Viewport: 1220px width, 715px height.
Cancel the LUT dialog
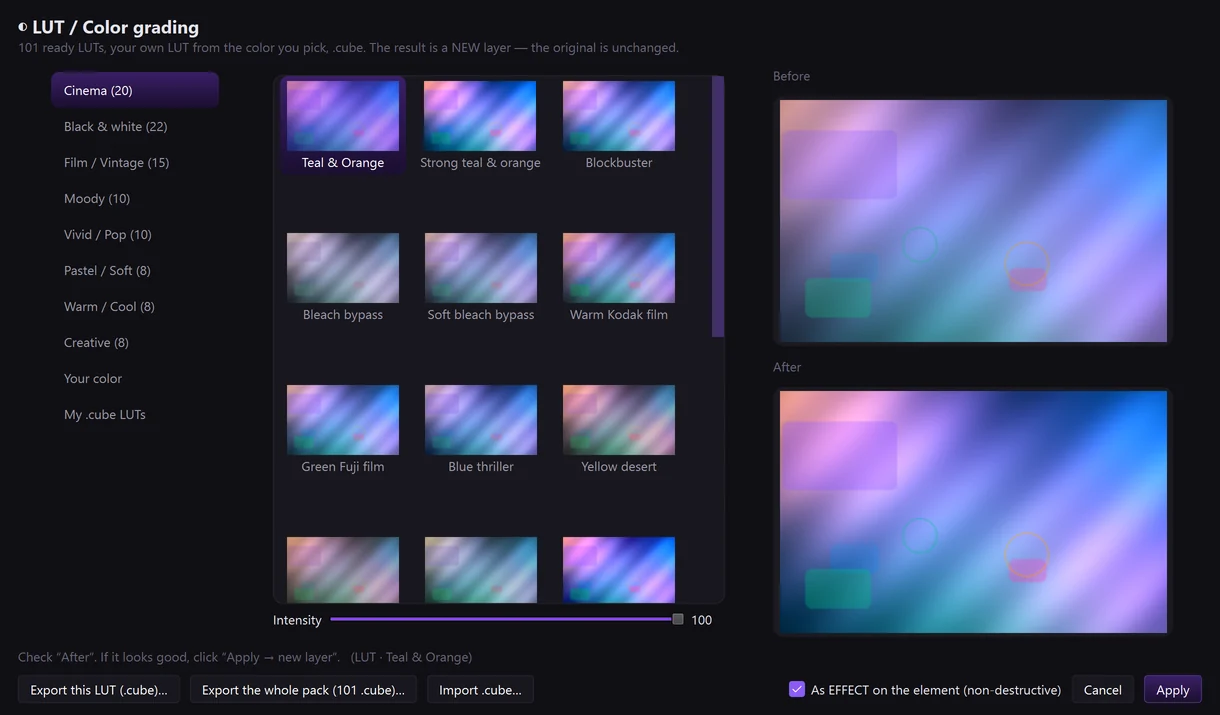[1103, 690]
